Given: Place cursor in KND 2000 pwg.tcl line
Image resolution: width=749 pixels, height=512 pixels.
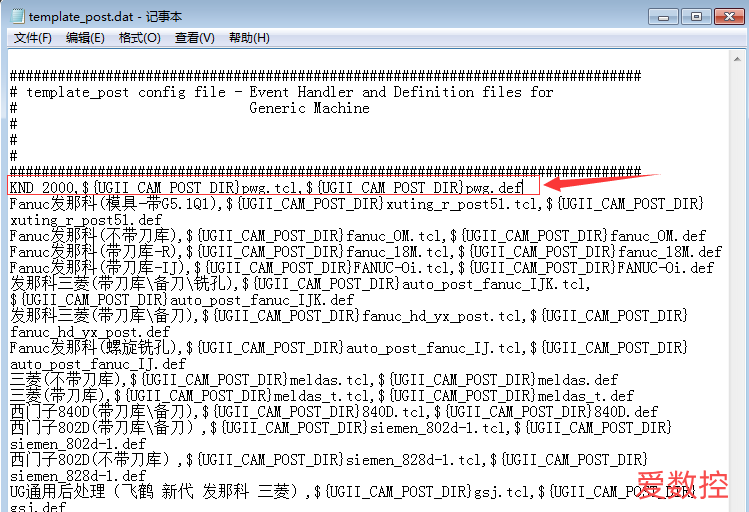Looking at the screenshot, I should pyautogui.click(x=266, y=187).
